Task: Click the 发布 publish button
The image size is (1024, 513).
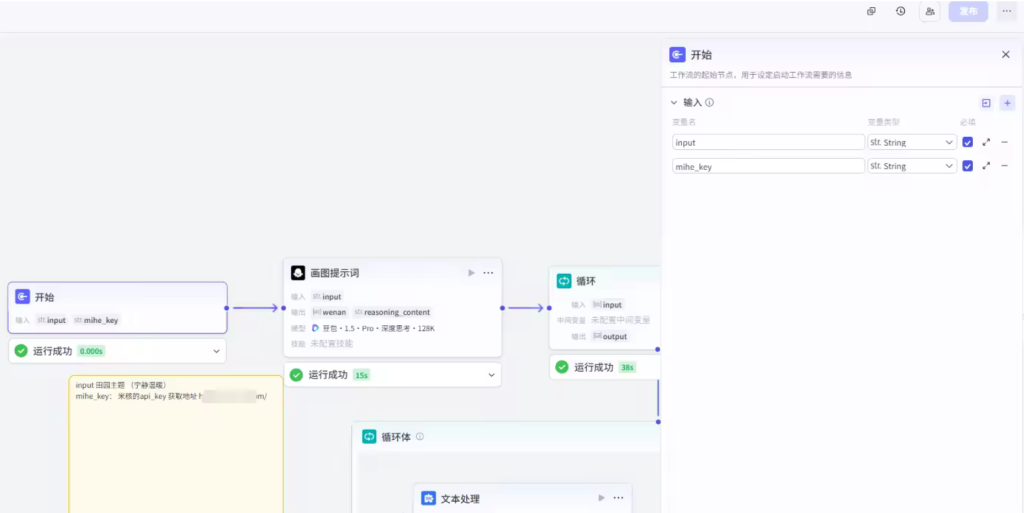Action: [x=967, y=11]
